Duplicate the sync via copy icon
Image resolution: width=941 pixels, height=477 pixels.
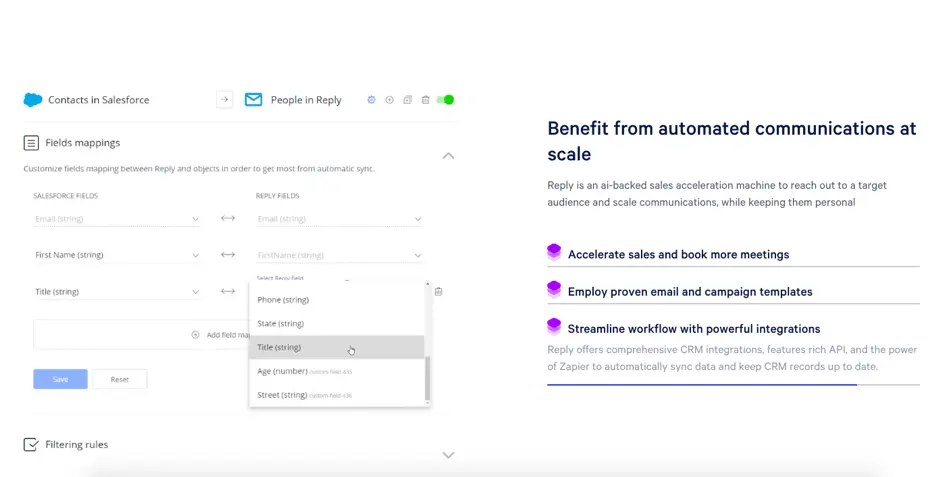pyautogui.click(x=407, y=100)
